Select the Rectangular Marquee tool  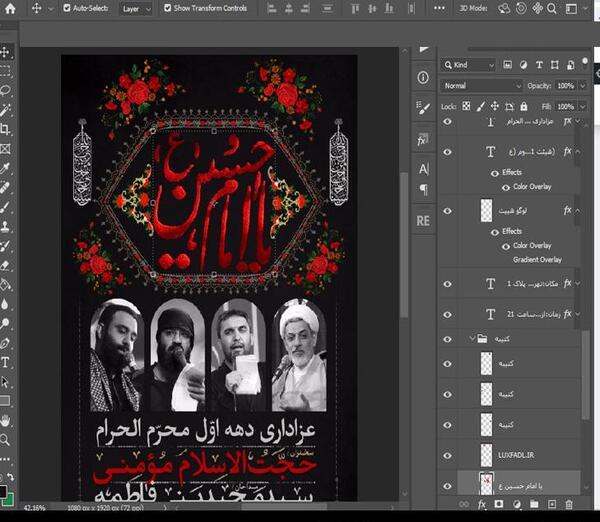click(x=5, y=71)
